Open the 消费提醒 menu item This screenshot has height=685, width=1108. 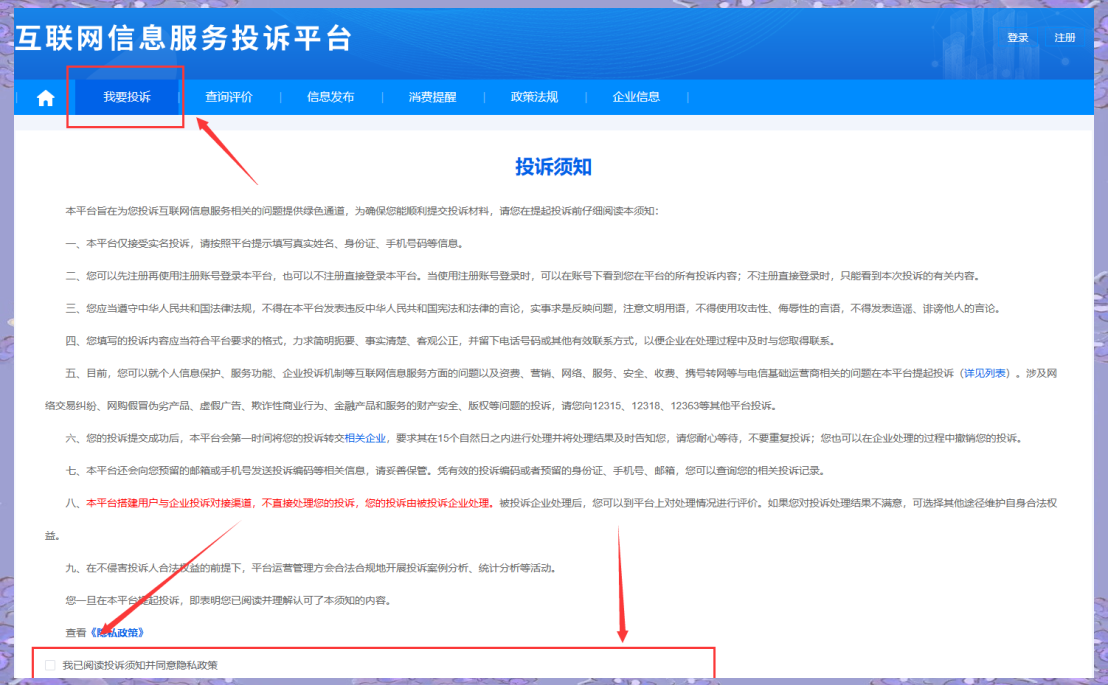coord(432,97)
